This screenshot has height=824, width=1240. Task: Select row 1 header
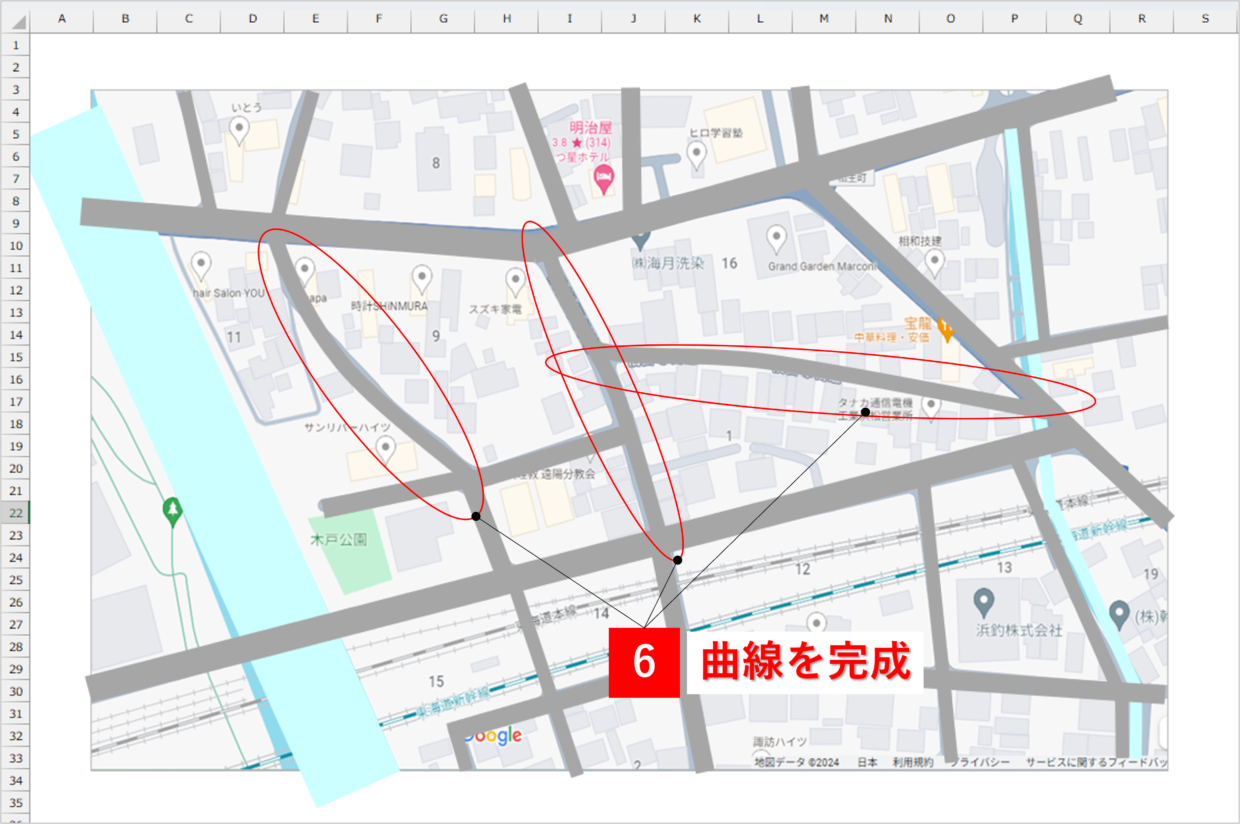click(x=15, y=45)
